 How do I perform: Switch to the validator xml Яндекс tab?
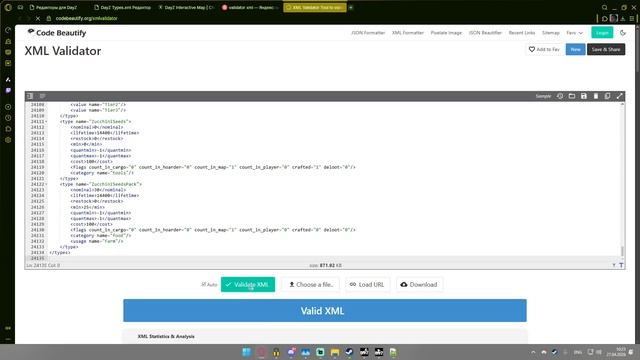click(250, 7)
